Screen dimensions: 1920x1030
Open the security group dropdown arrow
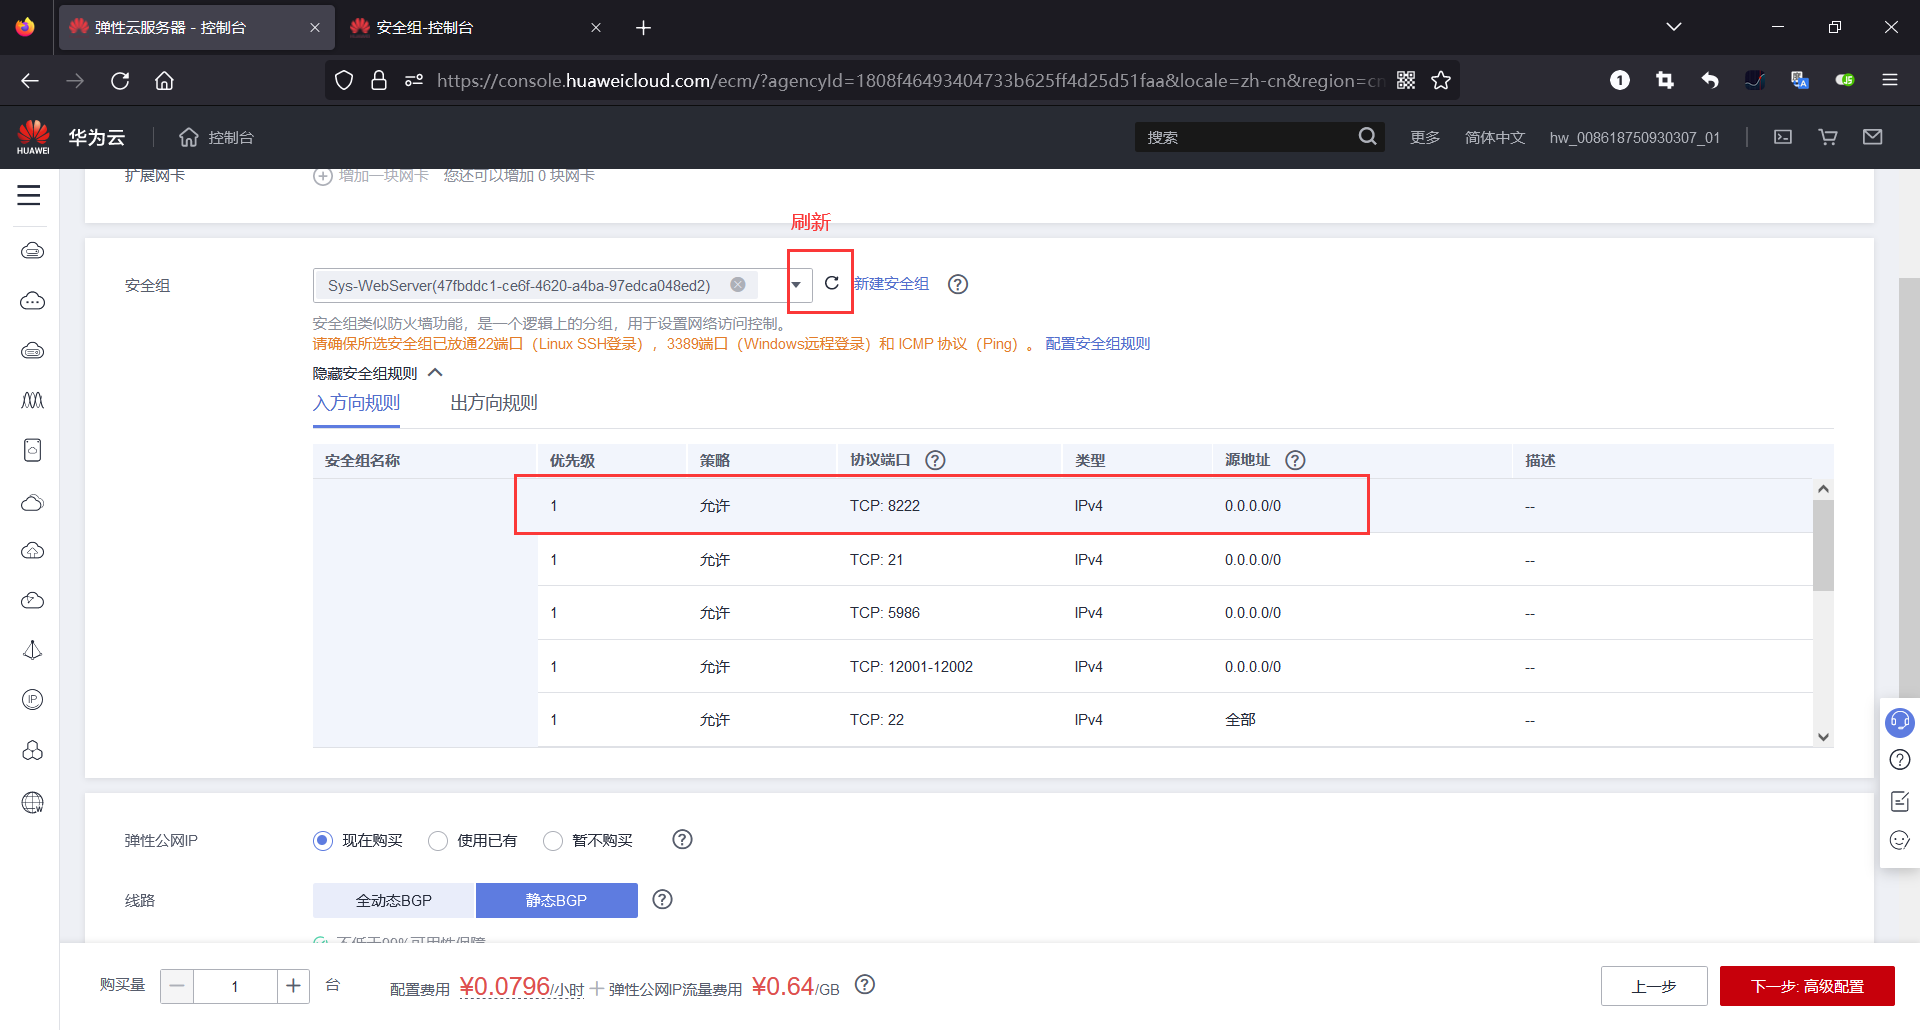click(x=796, y=285)
